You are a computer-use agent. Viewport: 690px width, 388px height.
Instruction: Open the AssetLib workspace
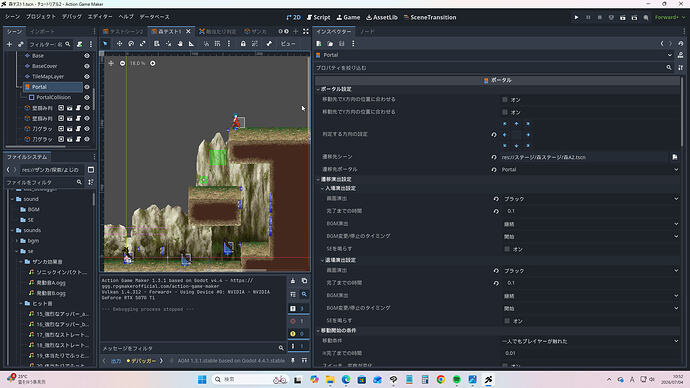[382, 17]
